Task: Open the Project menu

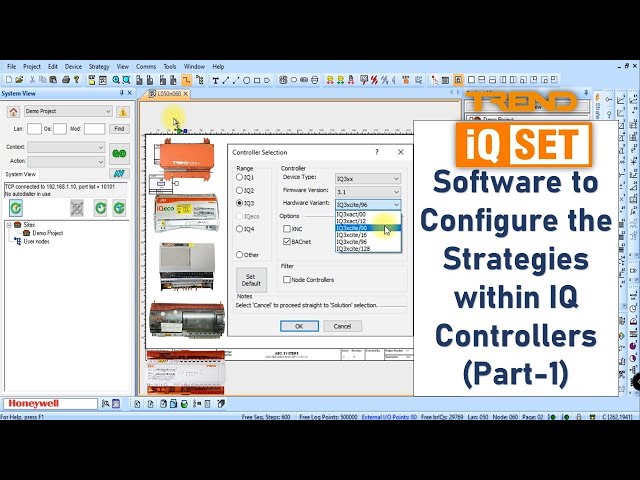Action: [32, 67]
